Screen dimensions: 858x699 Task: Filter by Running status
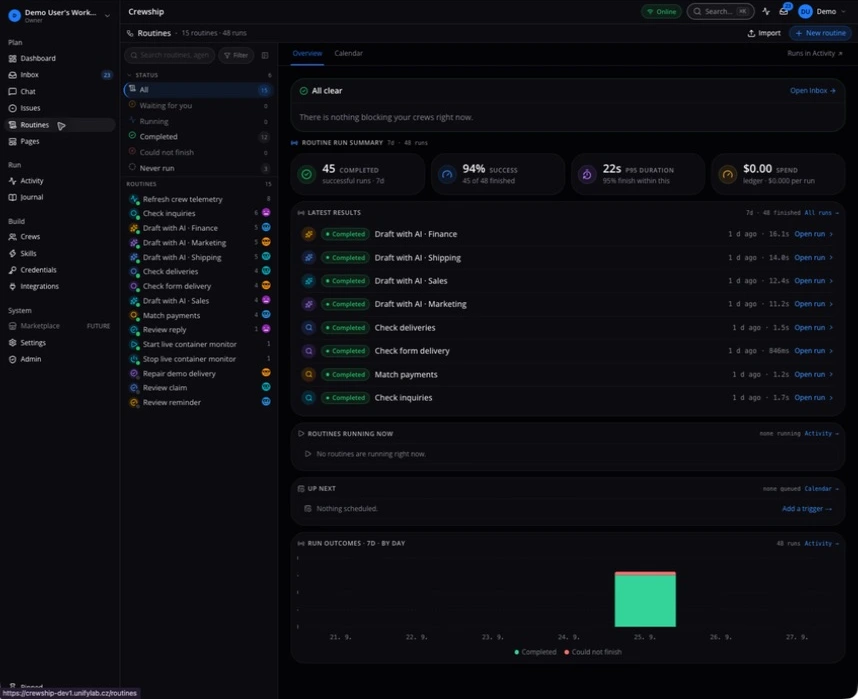coord(199,121)
